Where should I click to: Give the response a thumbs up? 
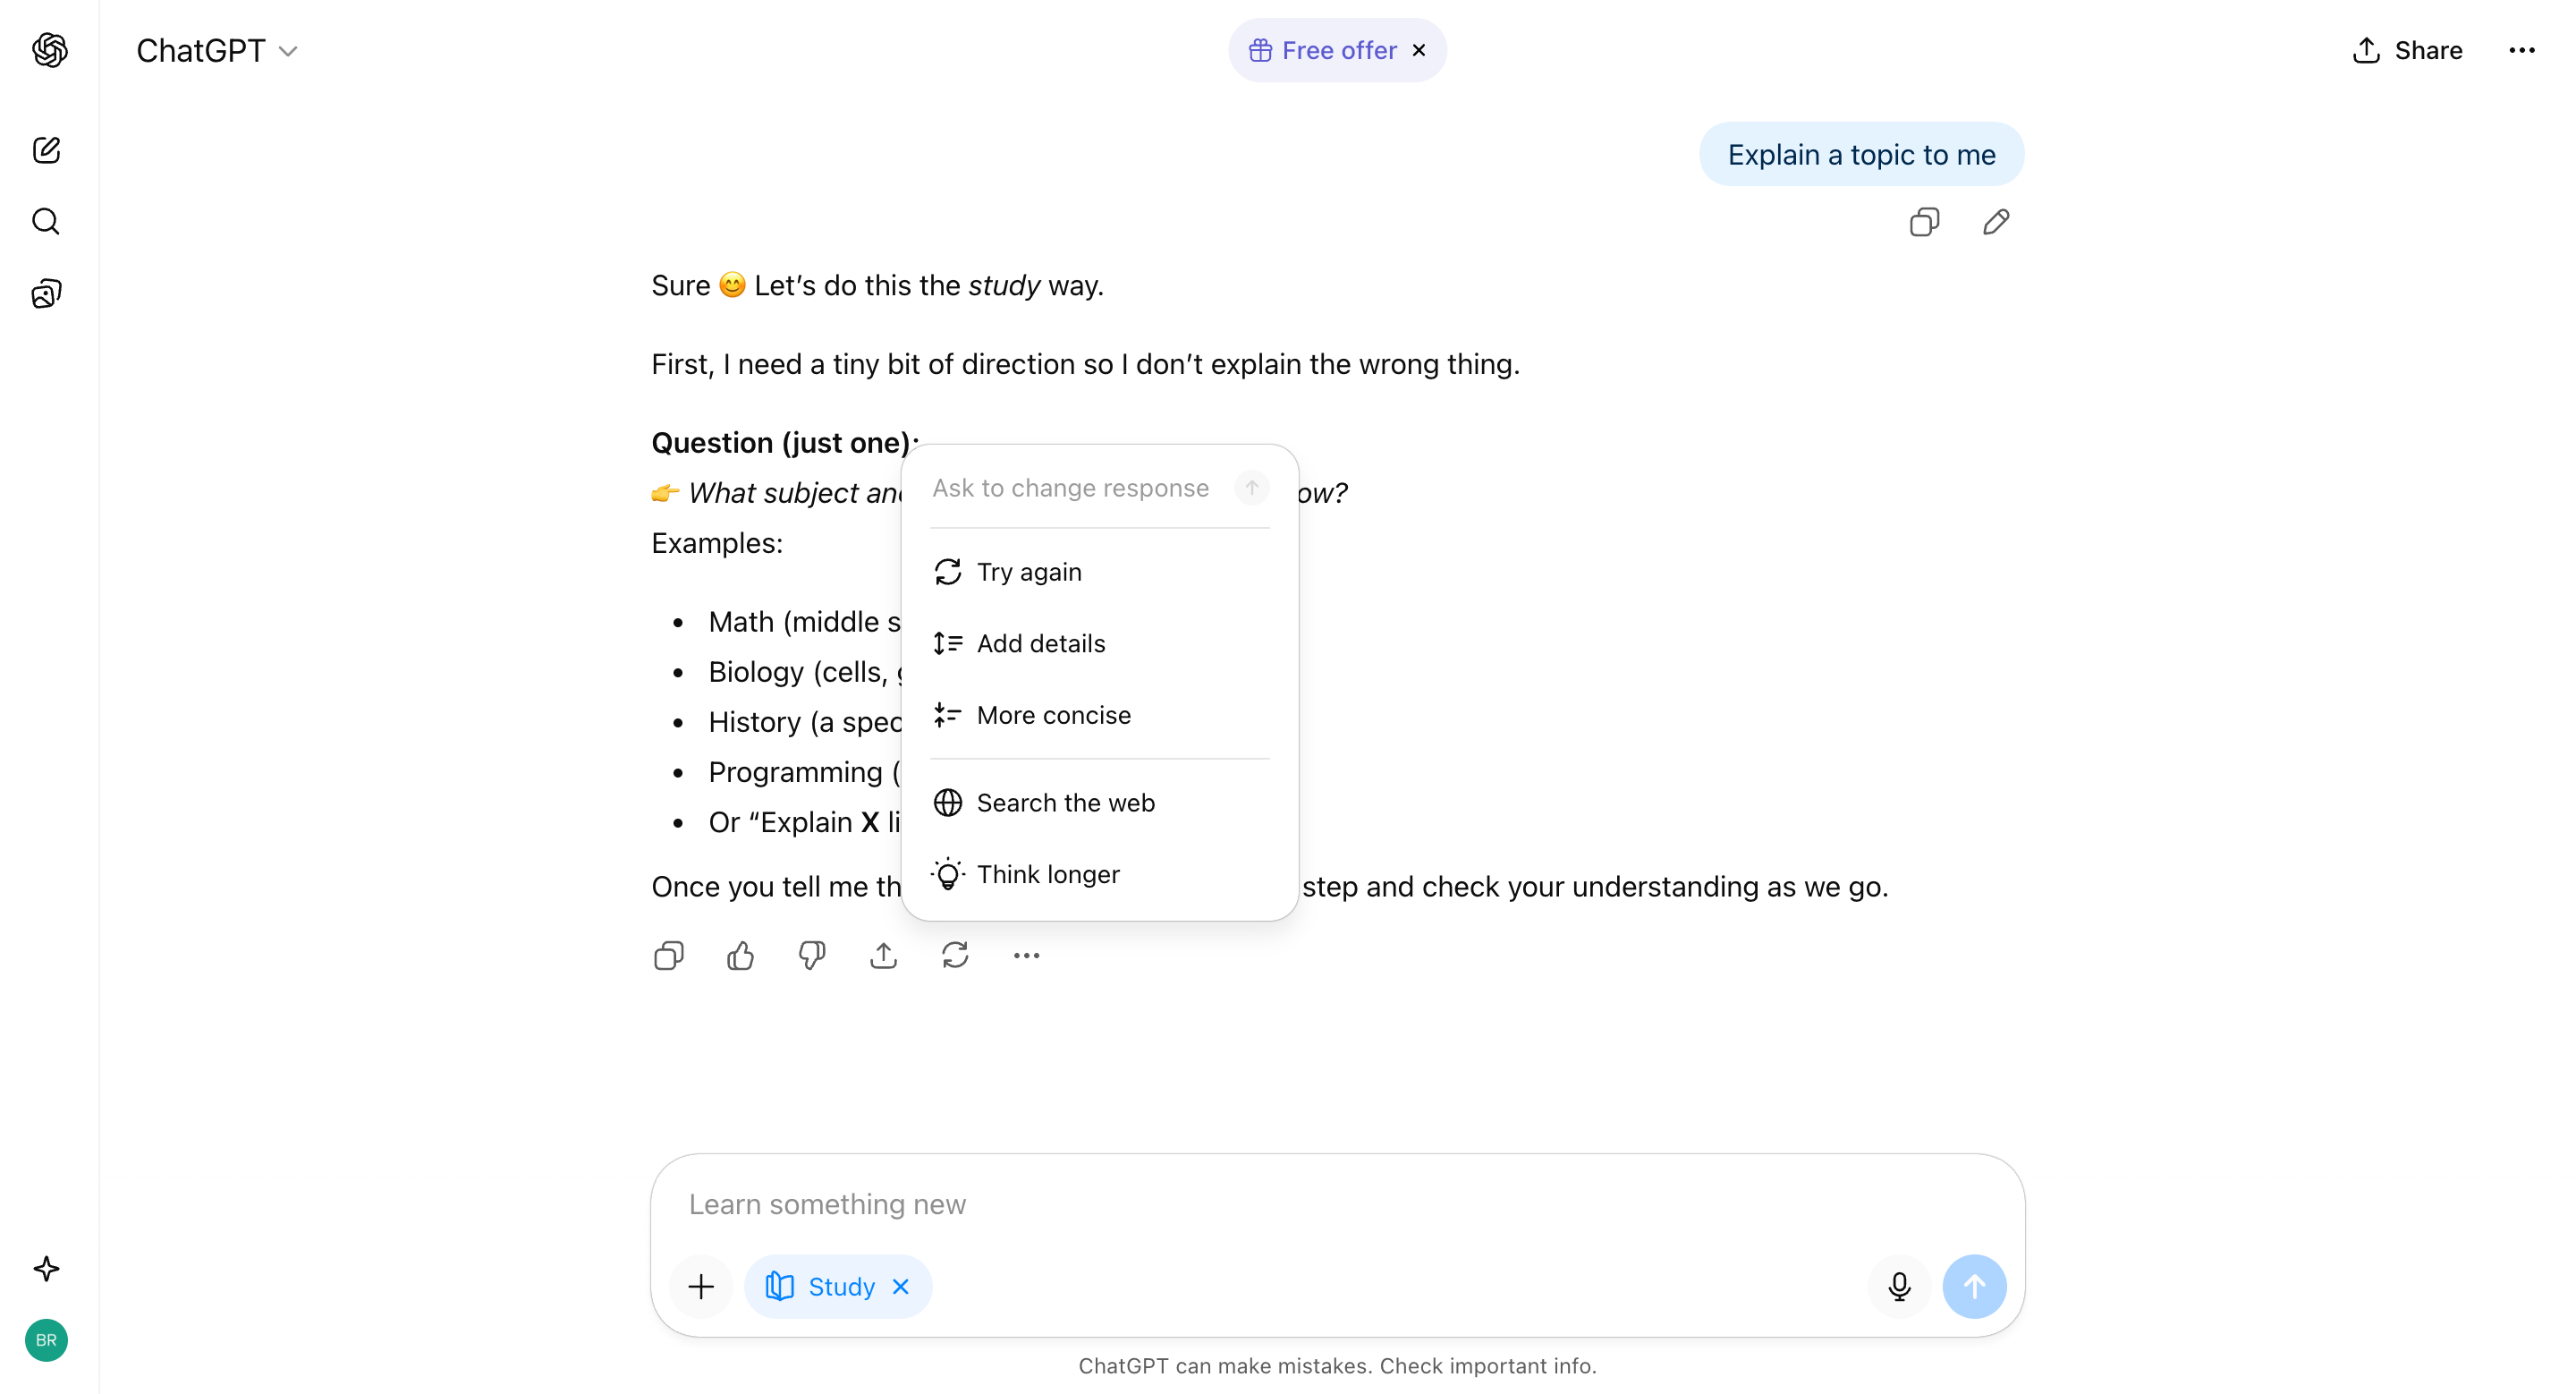740,956
